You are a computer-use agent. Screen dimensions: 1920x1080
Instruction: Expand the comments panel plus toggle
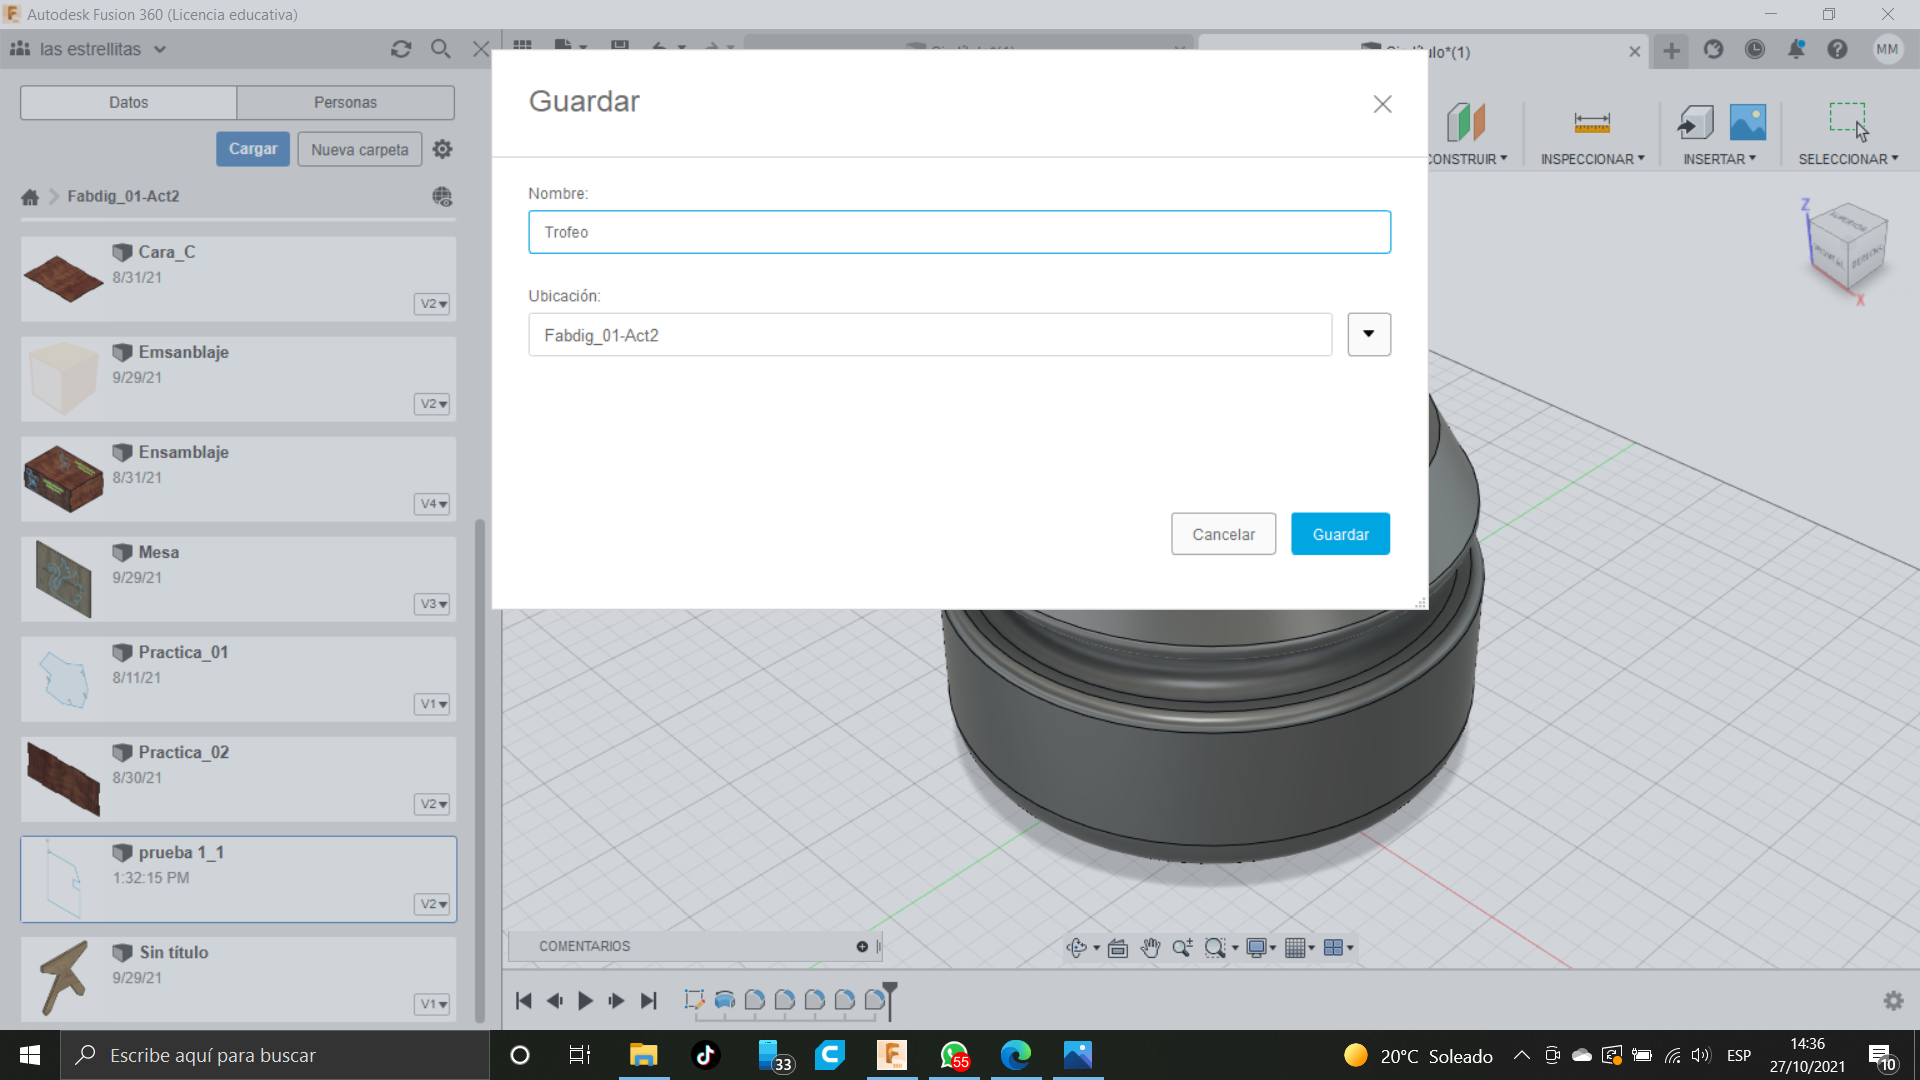(862, 946)
